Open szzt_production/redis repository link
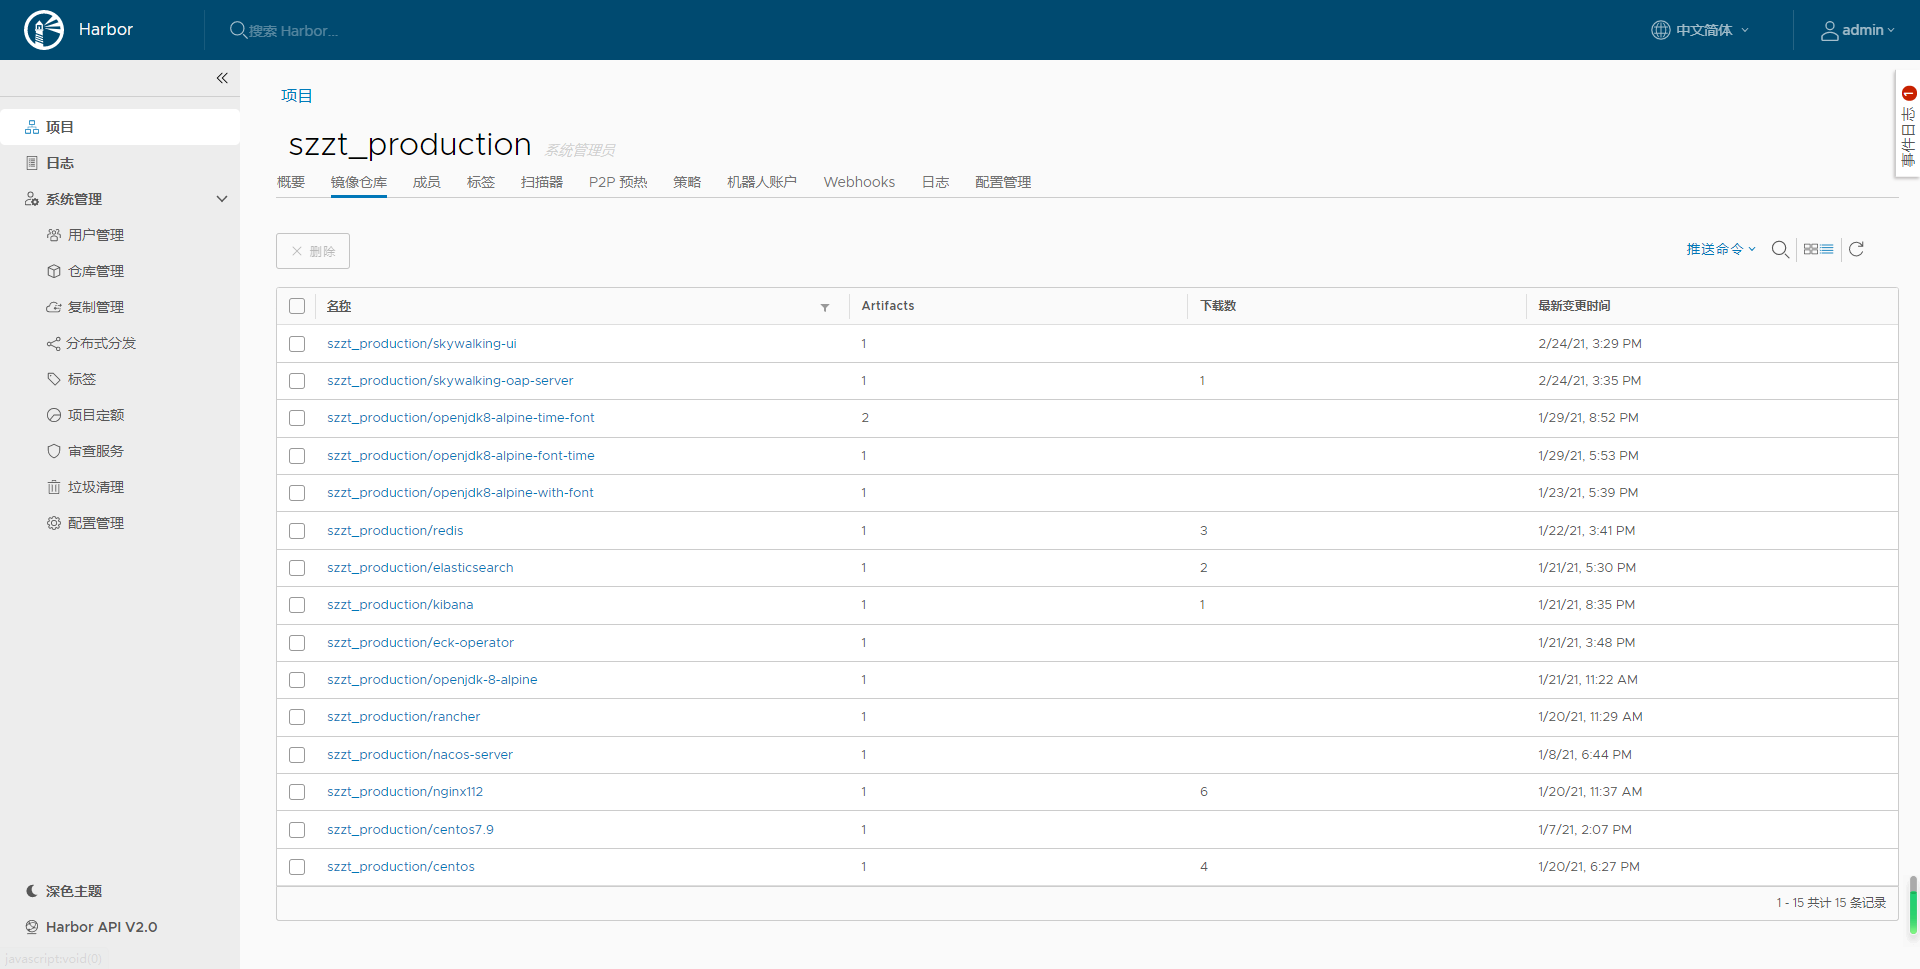Viewport: 1920px width, 969px height. pyautogui.click(x=395, y=531)
